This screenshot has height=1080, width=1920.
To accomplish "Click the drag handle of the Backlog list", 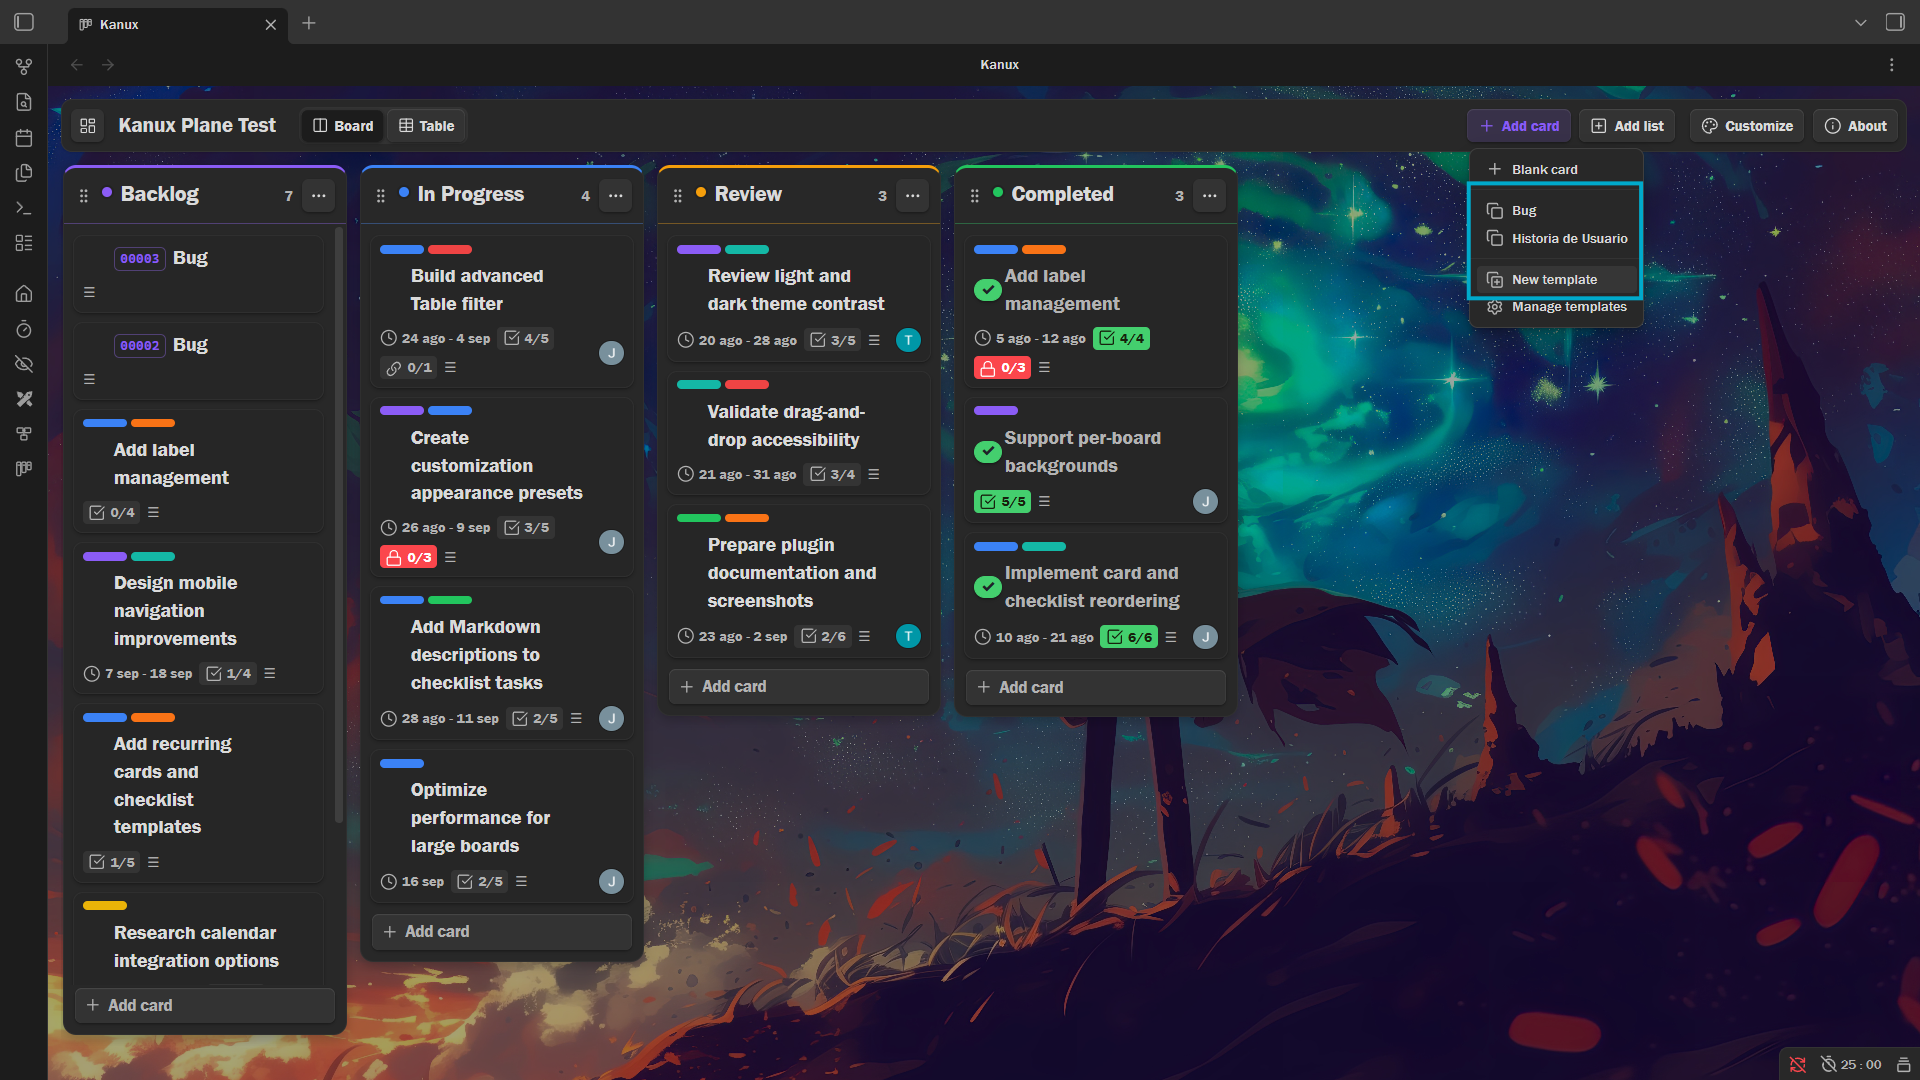I will (x=84, y=196).
